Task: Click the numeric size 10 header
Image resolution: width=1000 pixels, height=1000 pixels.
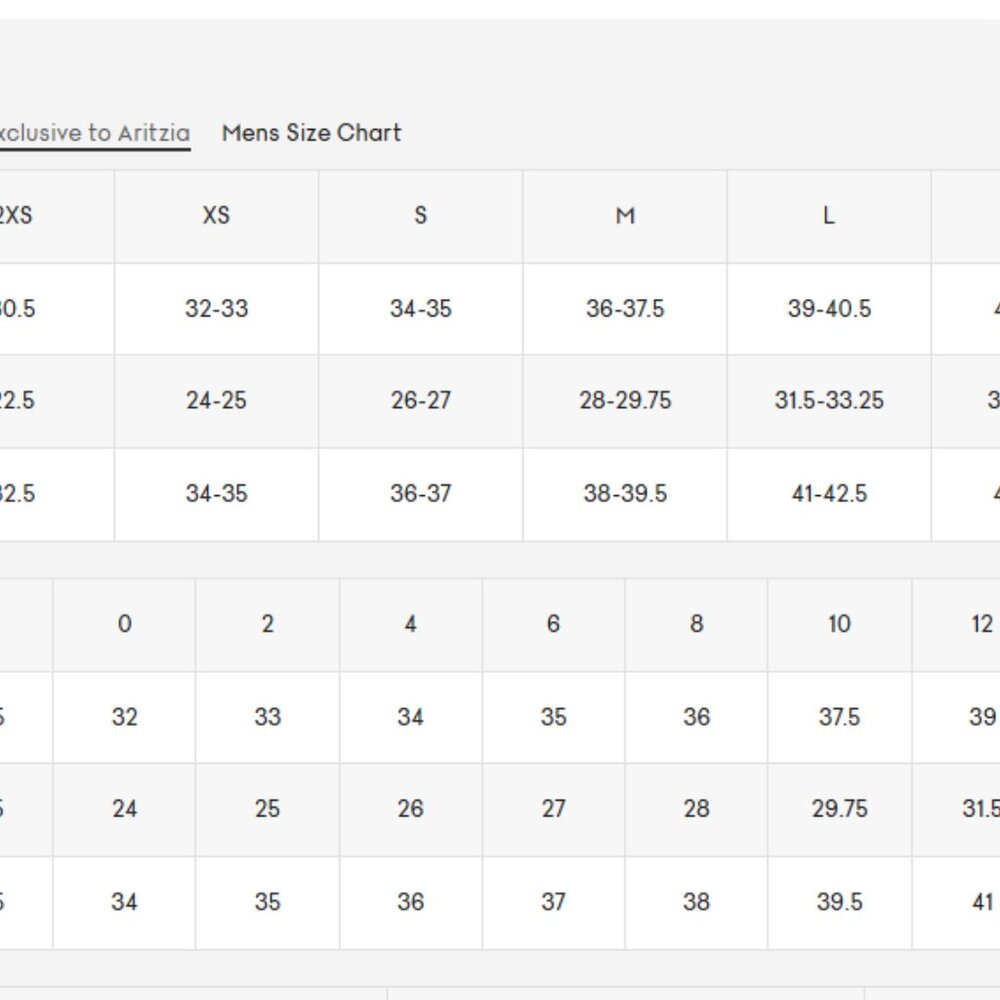Action: 839,624
